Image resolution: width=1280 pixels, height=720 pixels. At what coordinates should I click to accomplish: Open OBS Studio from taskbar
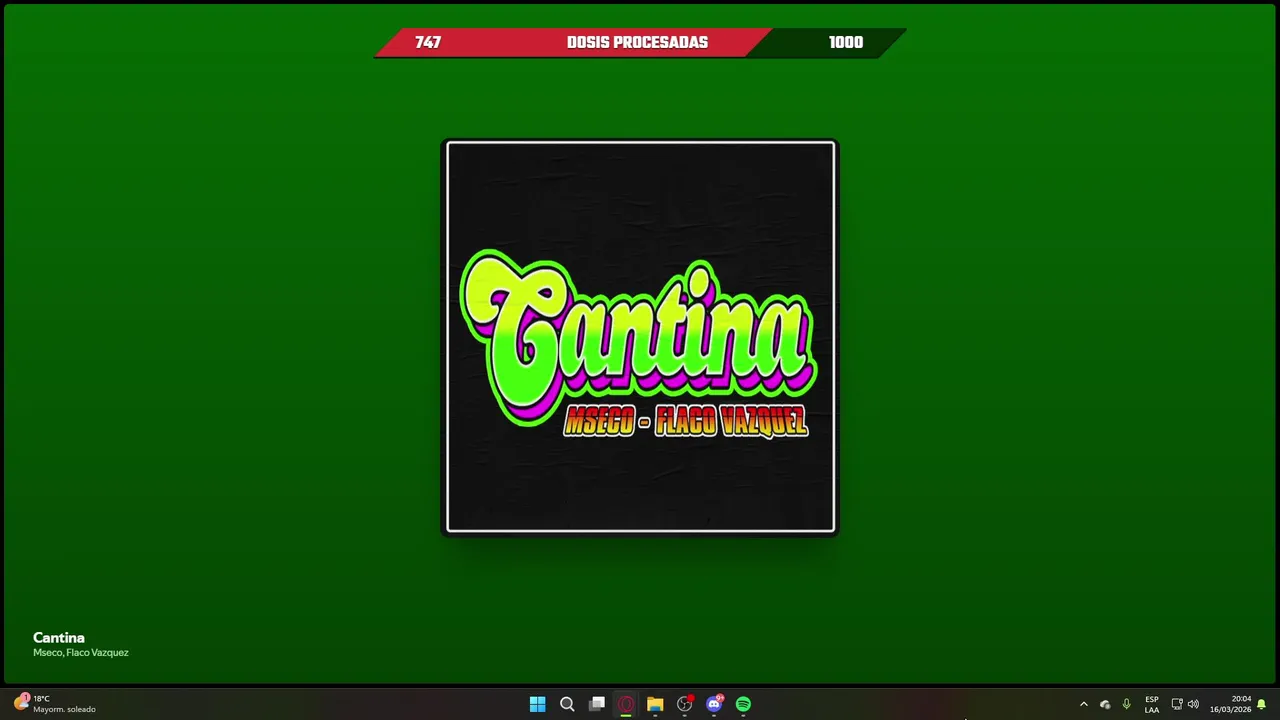(x=685, y=704)
